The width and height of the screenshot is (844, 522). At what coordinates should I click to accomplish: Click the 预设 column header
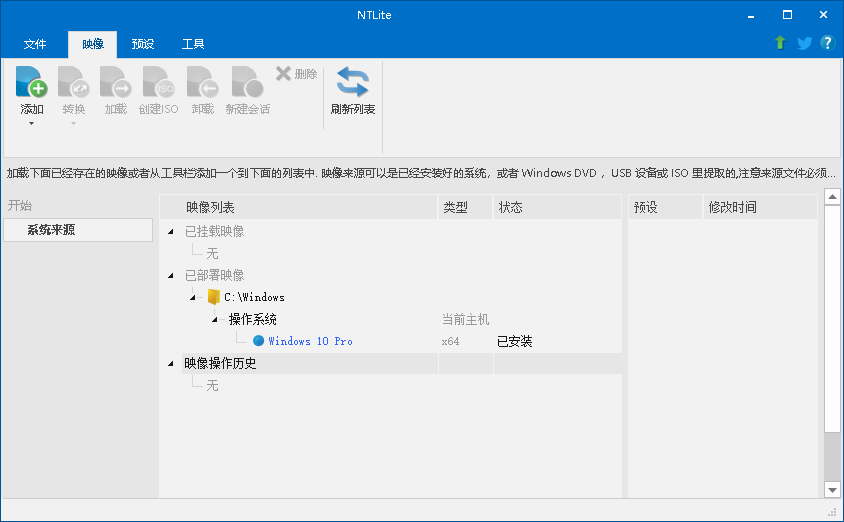pos(665,207)
